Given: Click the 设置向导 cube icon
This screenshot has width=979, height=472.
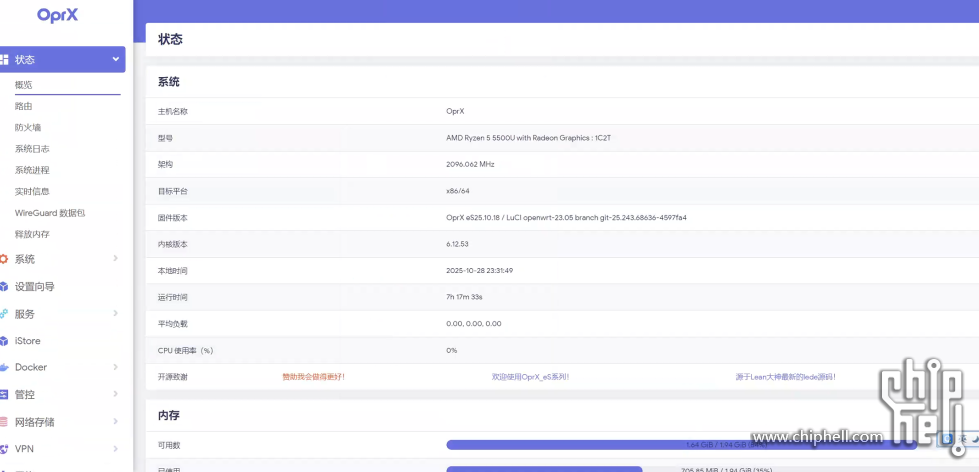Looking at the screenshot, I should coord(4,287).
